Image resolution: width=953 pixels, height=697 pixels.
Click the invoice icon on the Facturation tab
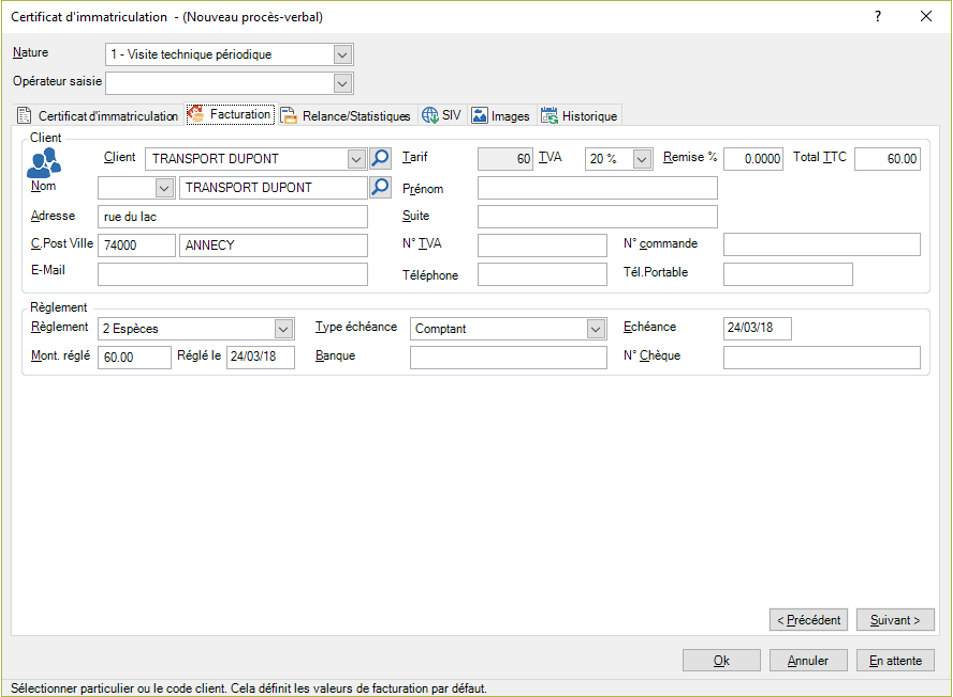click(196, 114)
